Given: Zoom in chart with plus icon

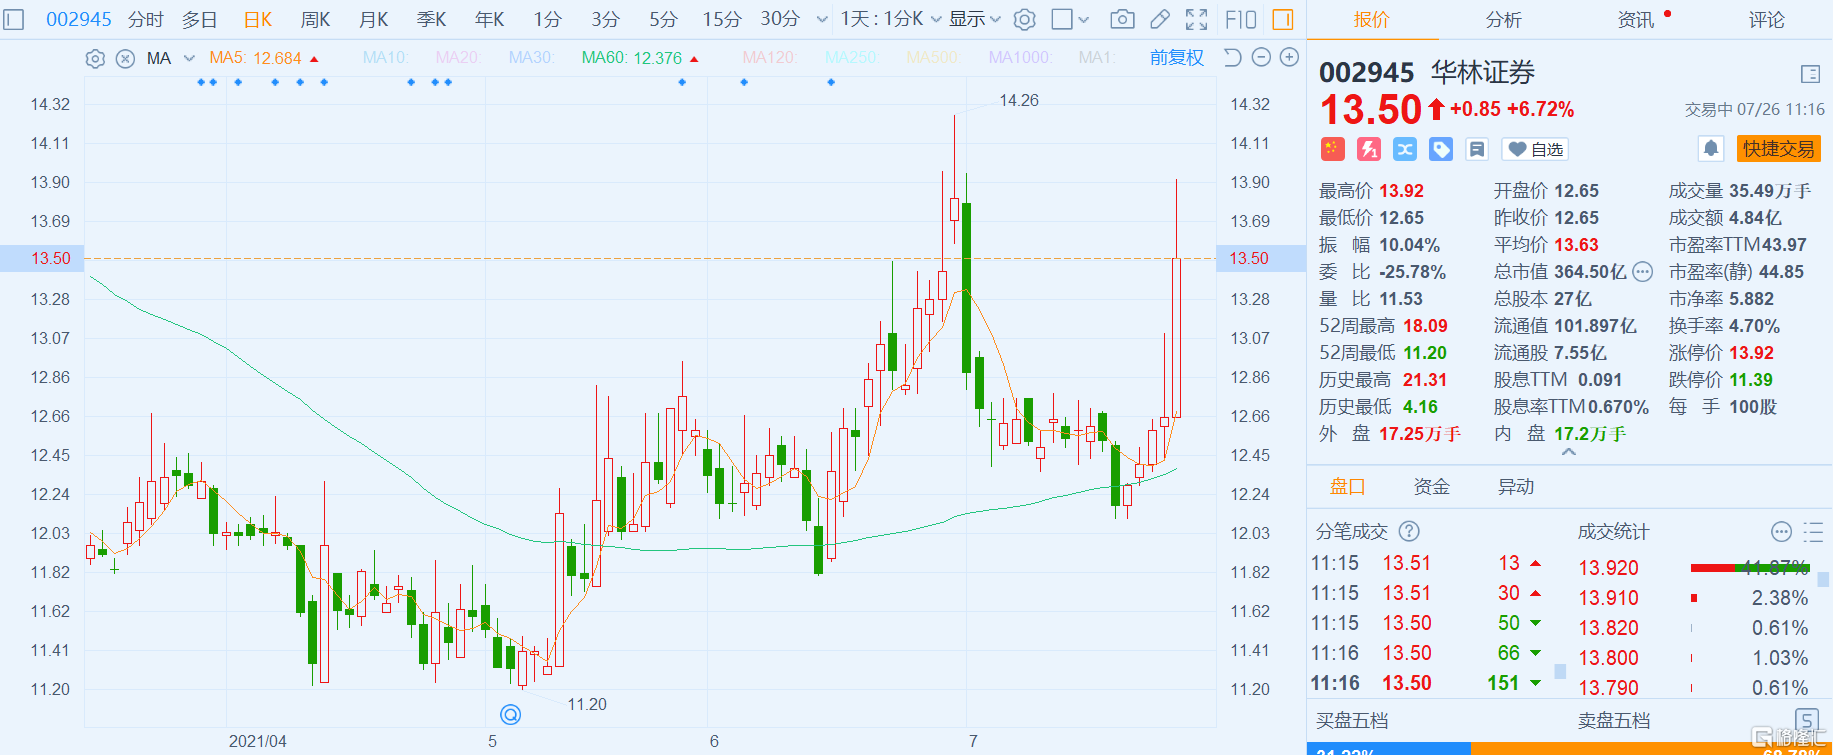Looking at the screenshot, I should [x=1290, y=58].
